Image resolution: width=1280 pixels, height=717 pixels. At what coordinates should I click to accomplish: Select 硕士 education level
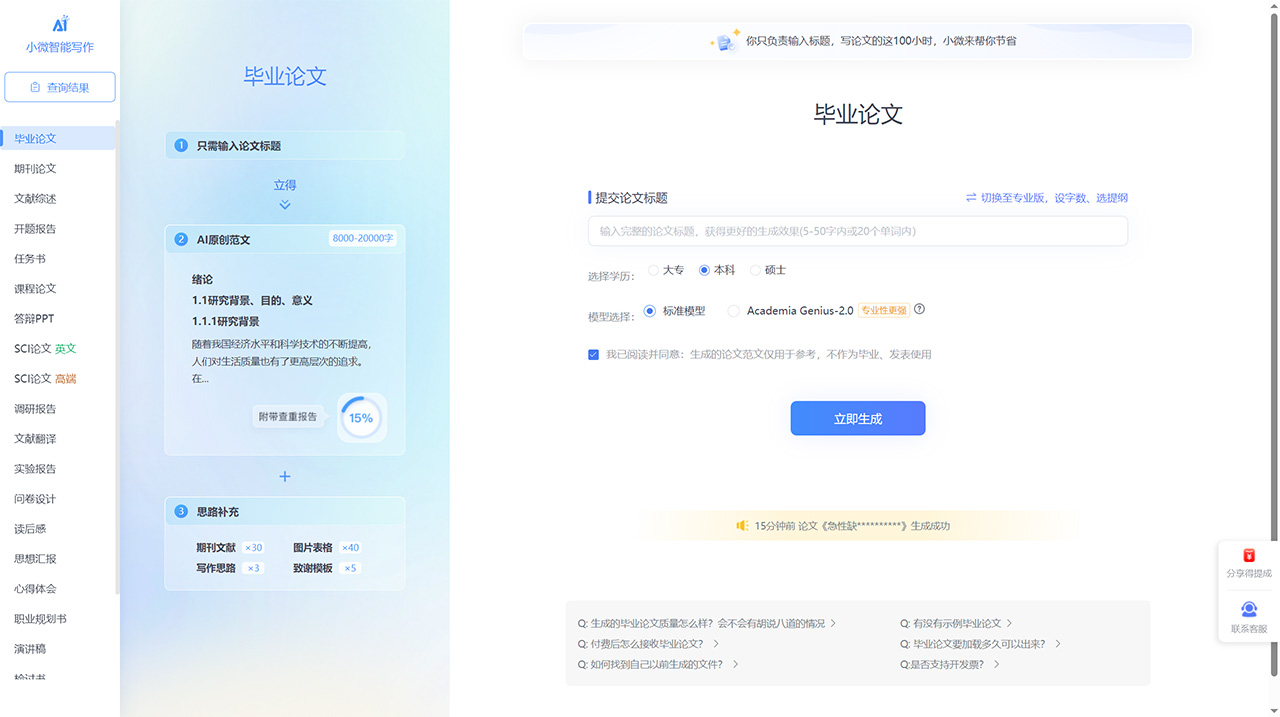point(757,269)
